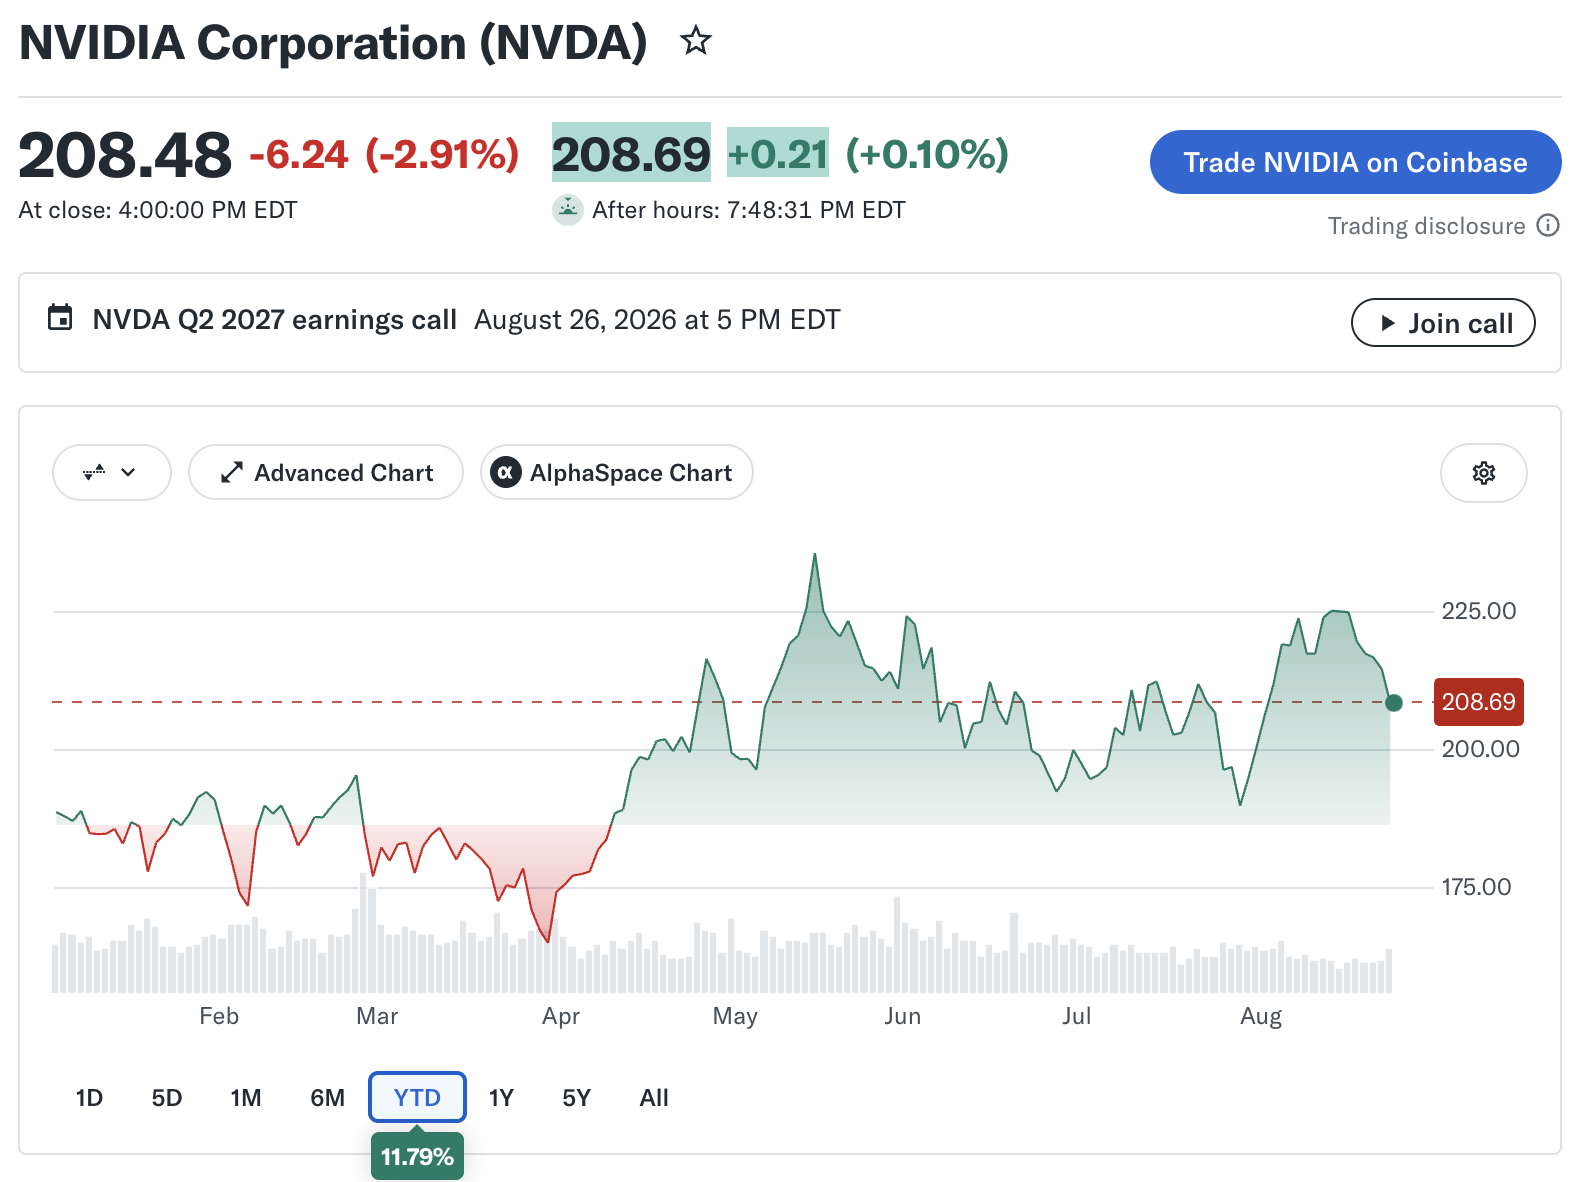Click the Mar month label on chart axis
Screen dimensions: 1580x1182
pos(377,1016)
